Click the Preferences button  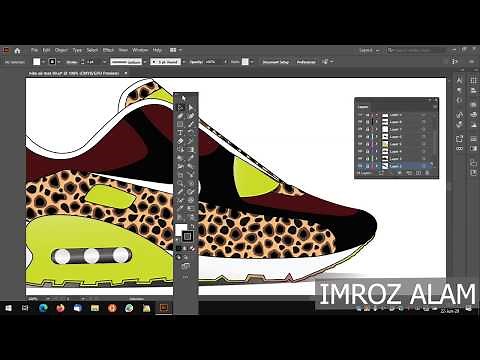pos(306,62)
